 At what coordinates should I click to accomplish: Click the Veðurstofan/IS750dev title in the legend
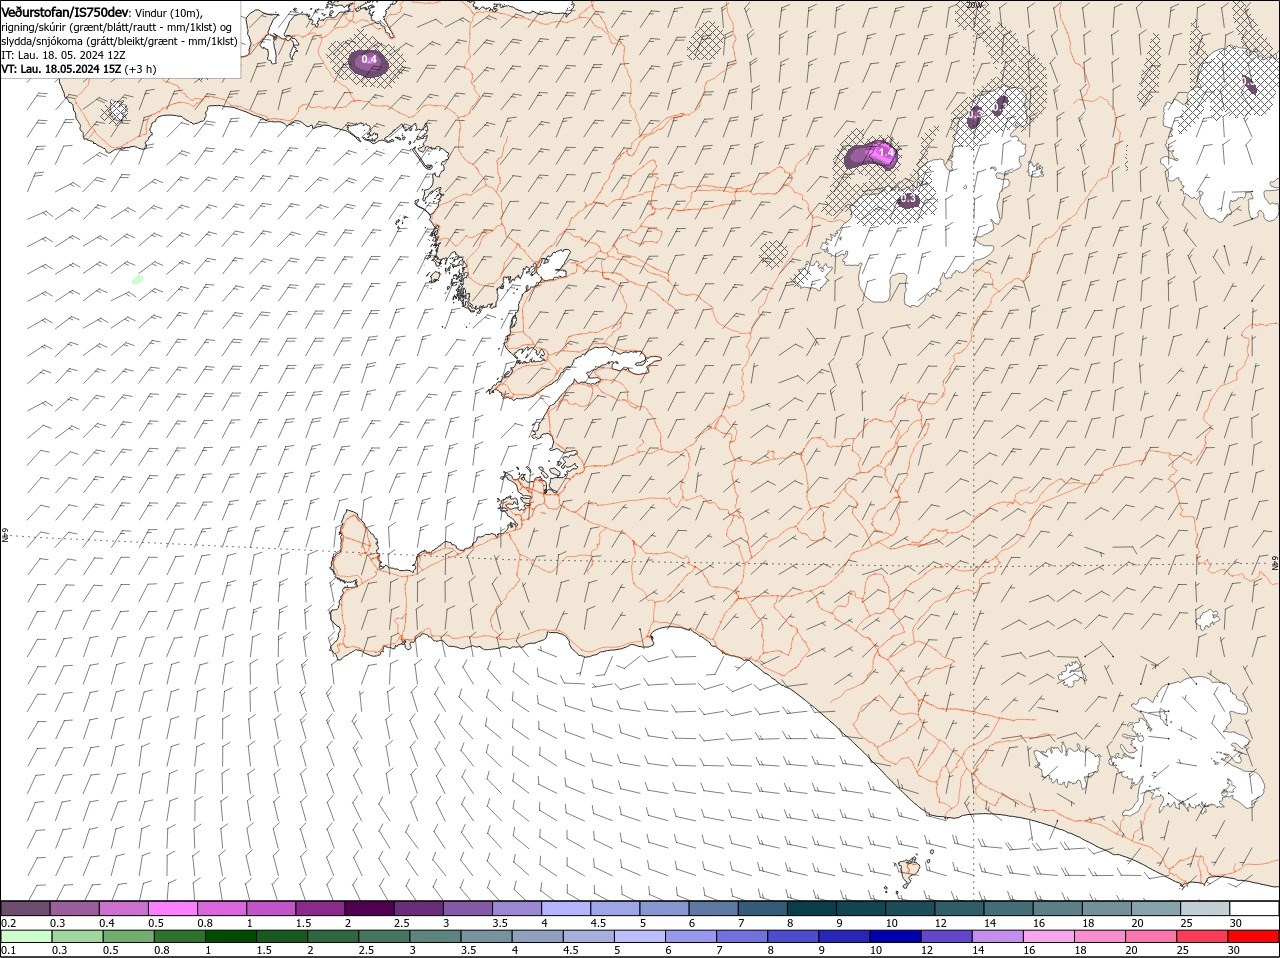click(65, 11)
